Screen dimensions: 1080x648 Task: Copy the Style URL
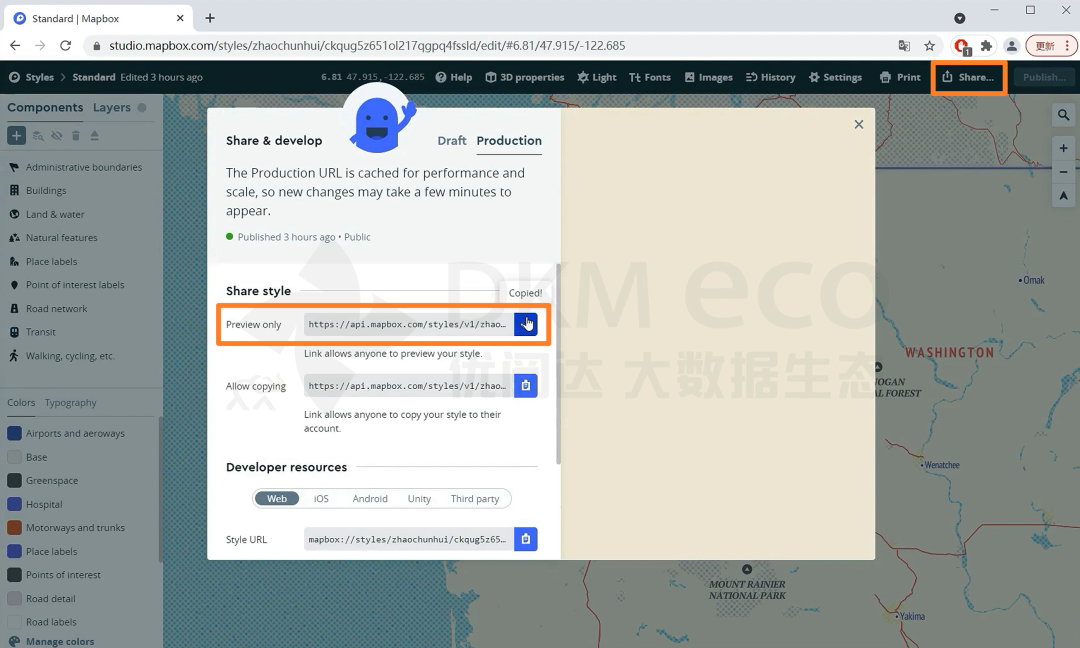[526, 539]
